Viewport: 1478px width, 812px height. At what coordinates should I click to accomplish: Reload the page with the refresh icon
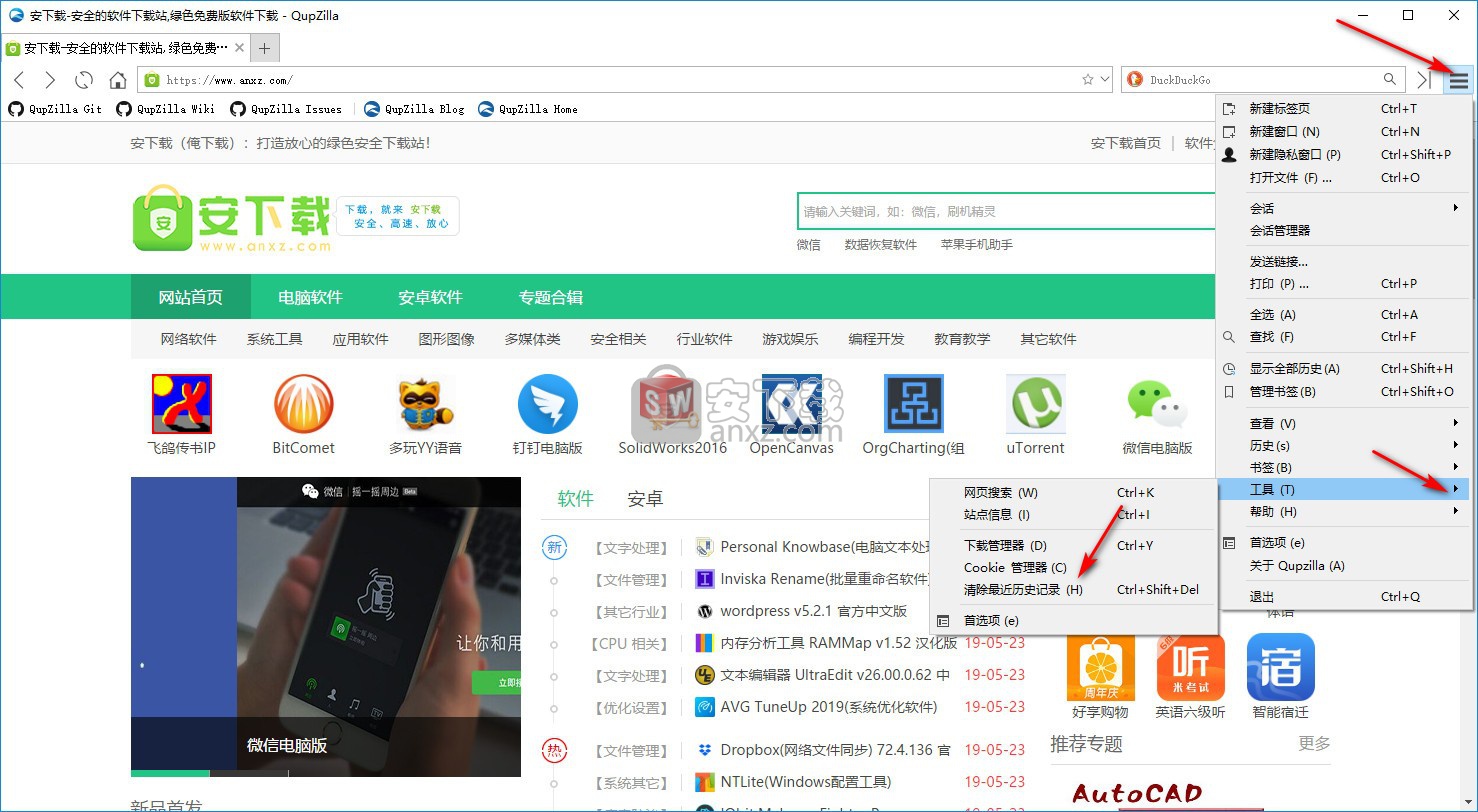[84, 80]
